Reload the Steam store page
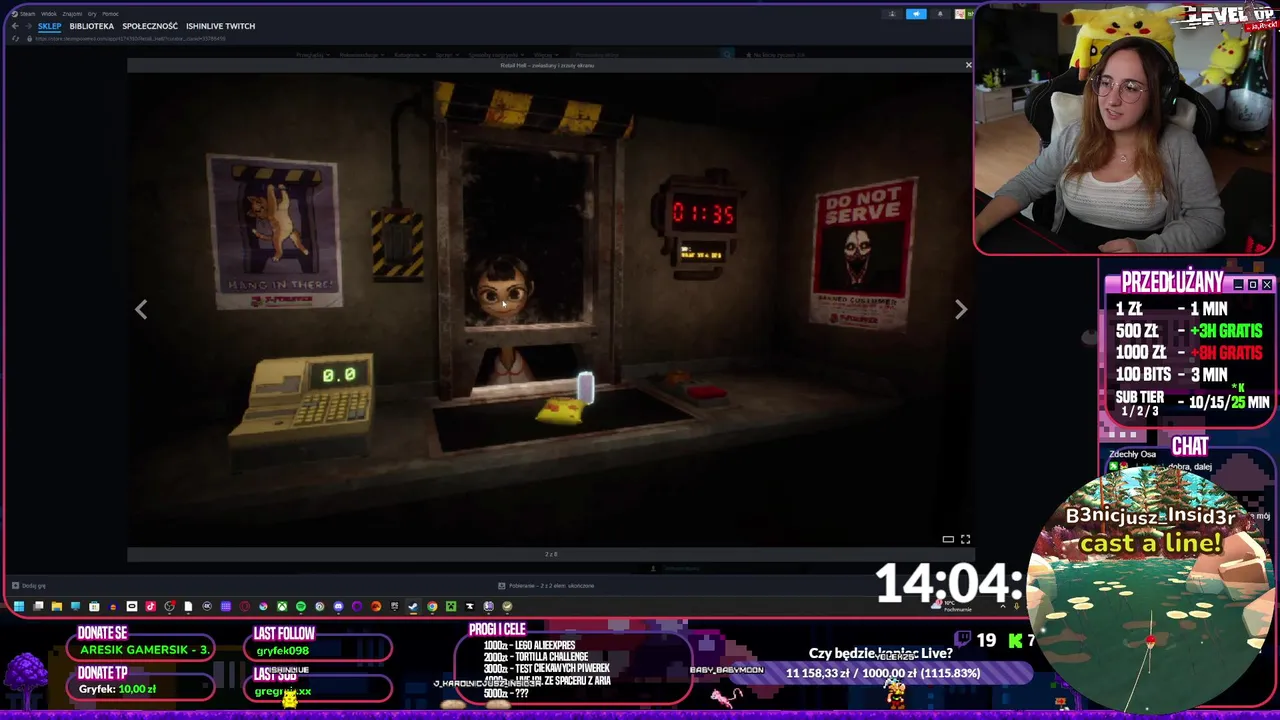Screen dimensions: 1280x720 (x=15, y=39)
